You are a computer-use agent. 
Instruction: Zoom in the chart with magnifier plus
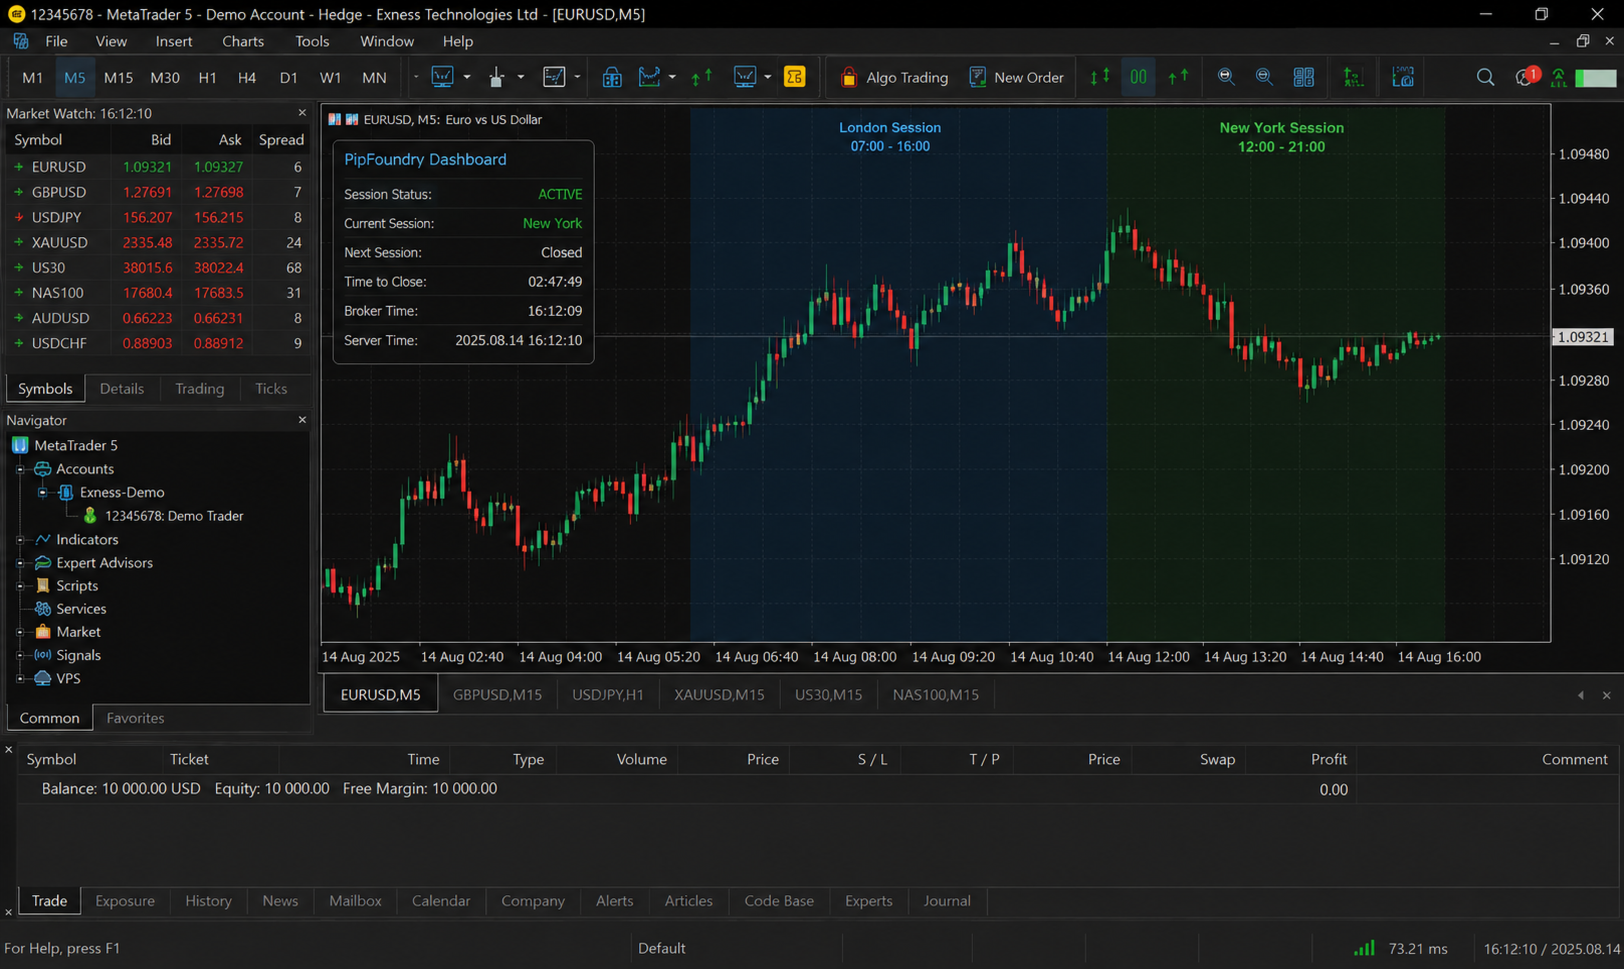(1226, 77)
